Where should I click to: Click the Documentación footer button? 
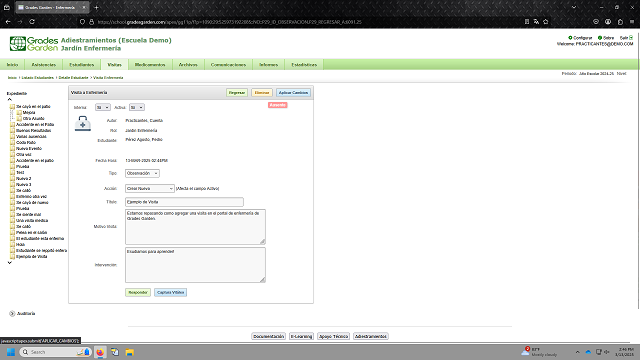tap(268, 336)
